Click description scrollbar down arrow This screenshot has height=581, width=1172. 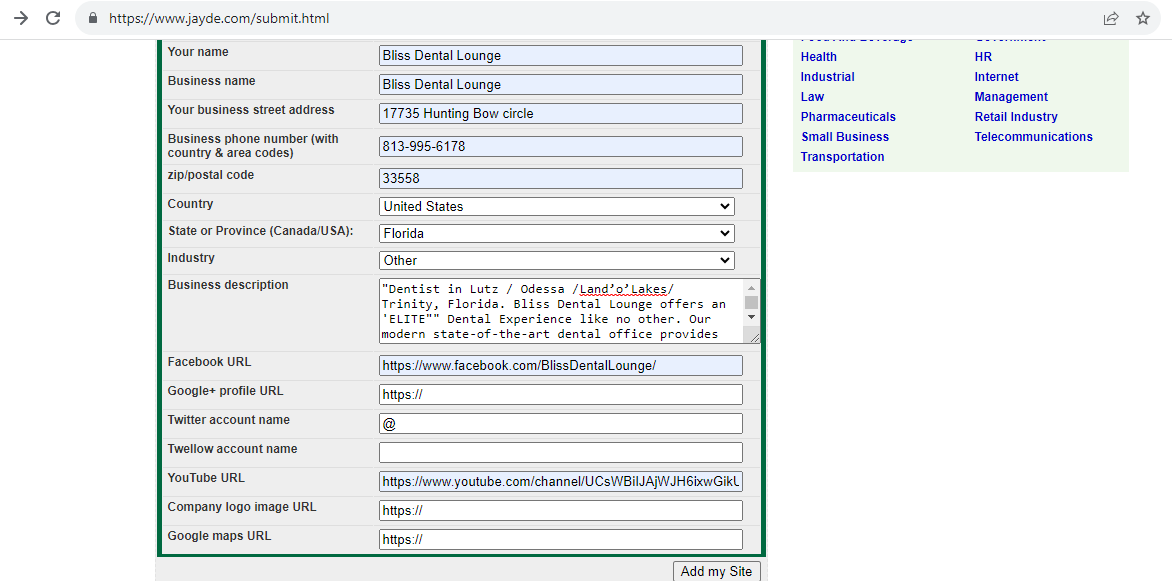752,318
